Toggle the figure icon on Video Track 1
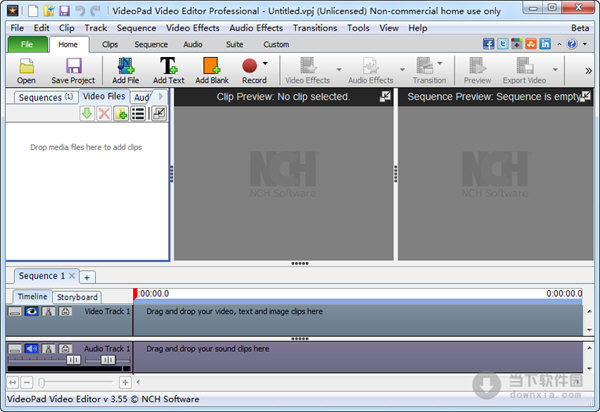The image size is (600, 412). click(x=49, y=311)
